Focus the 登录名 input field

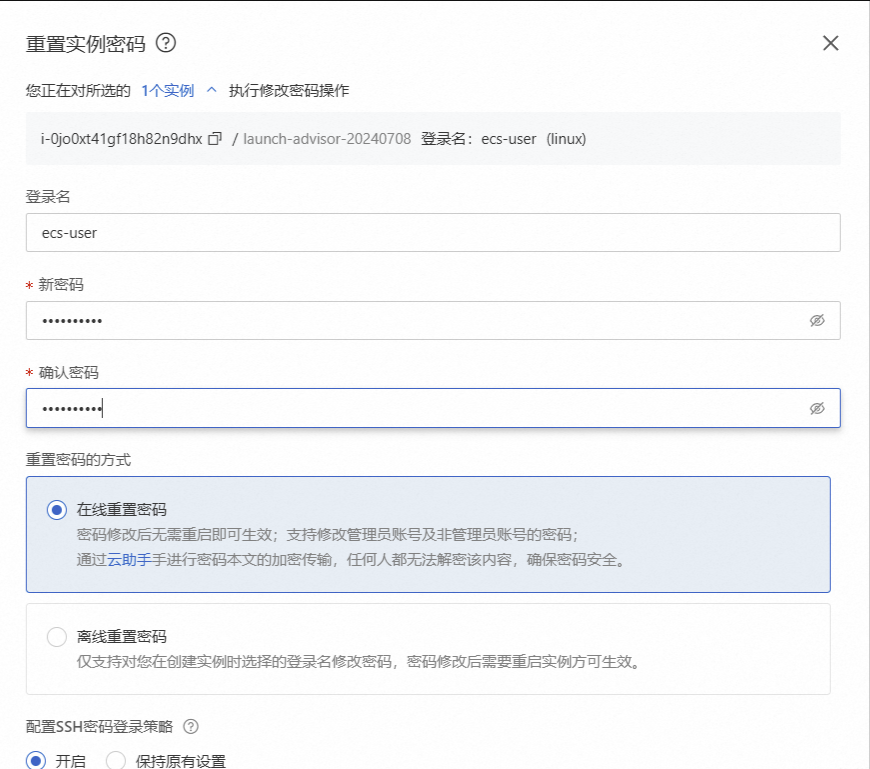[432, 233]
